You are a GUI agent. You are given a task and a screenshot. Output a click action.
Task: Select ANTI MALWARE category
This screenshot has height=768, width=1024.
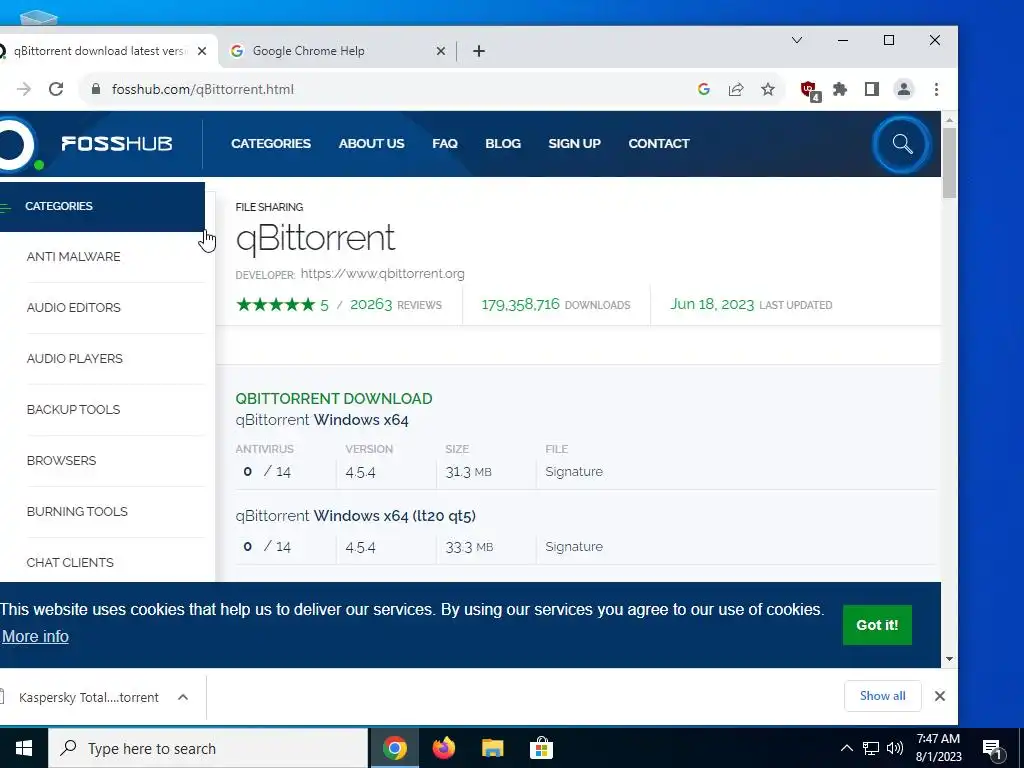(74, 257)
